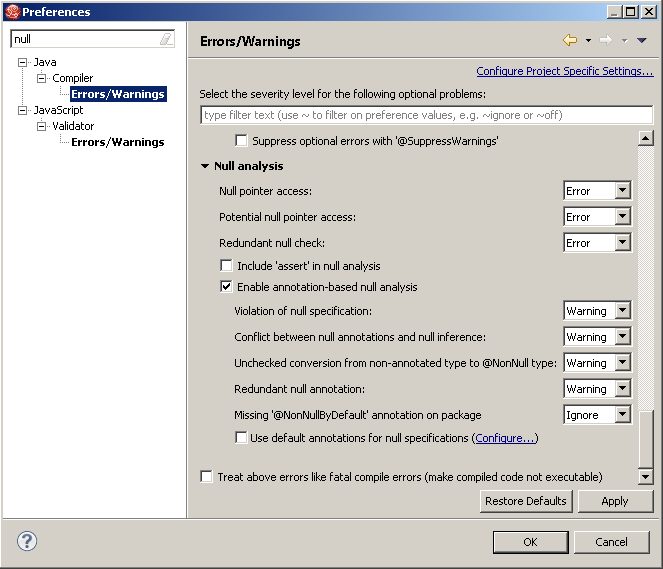Collapse the JavaScript tree node
The image size is (663, 569).
tap(22, 110)
